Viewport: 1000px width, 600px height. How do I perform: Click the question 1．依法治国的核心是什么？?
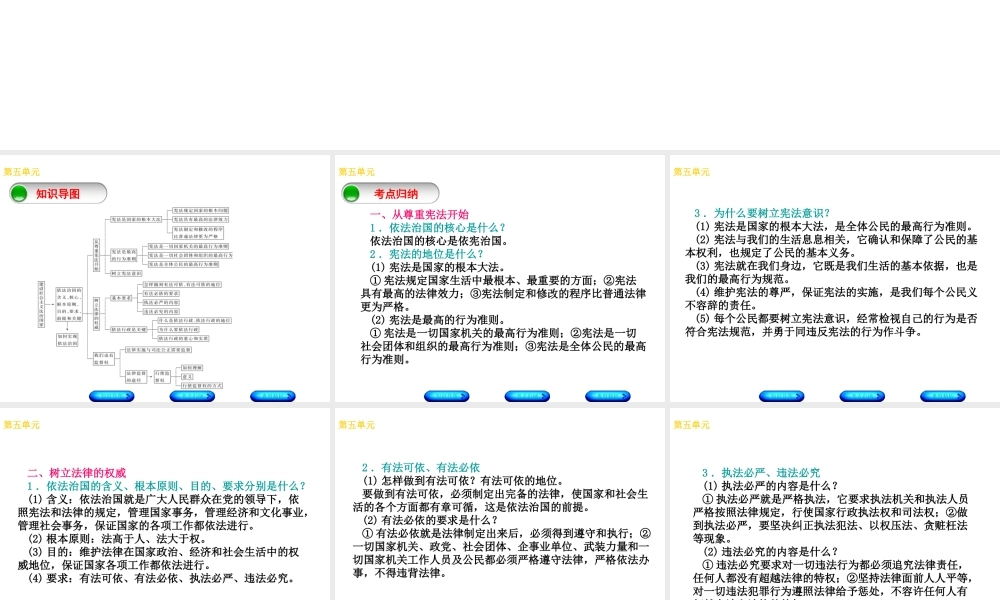438,228
